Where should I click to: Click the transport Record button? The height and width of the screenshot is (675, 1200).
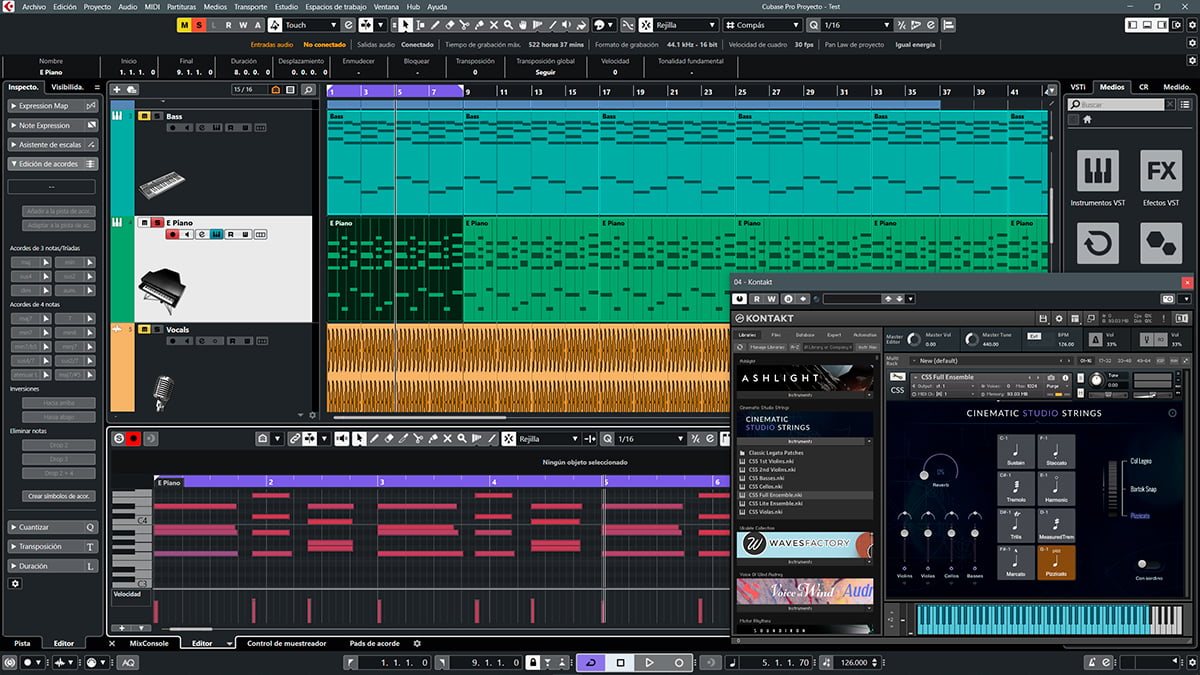(x=678, y=662)
